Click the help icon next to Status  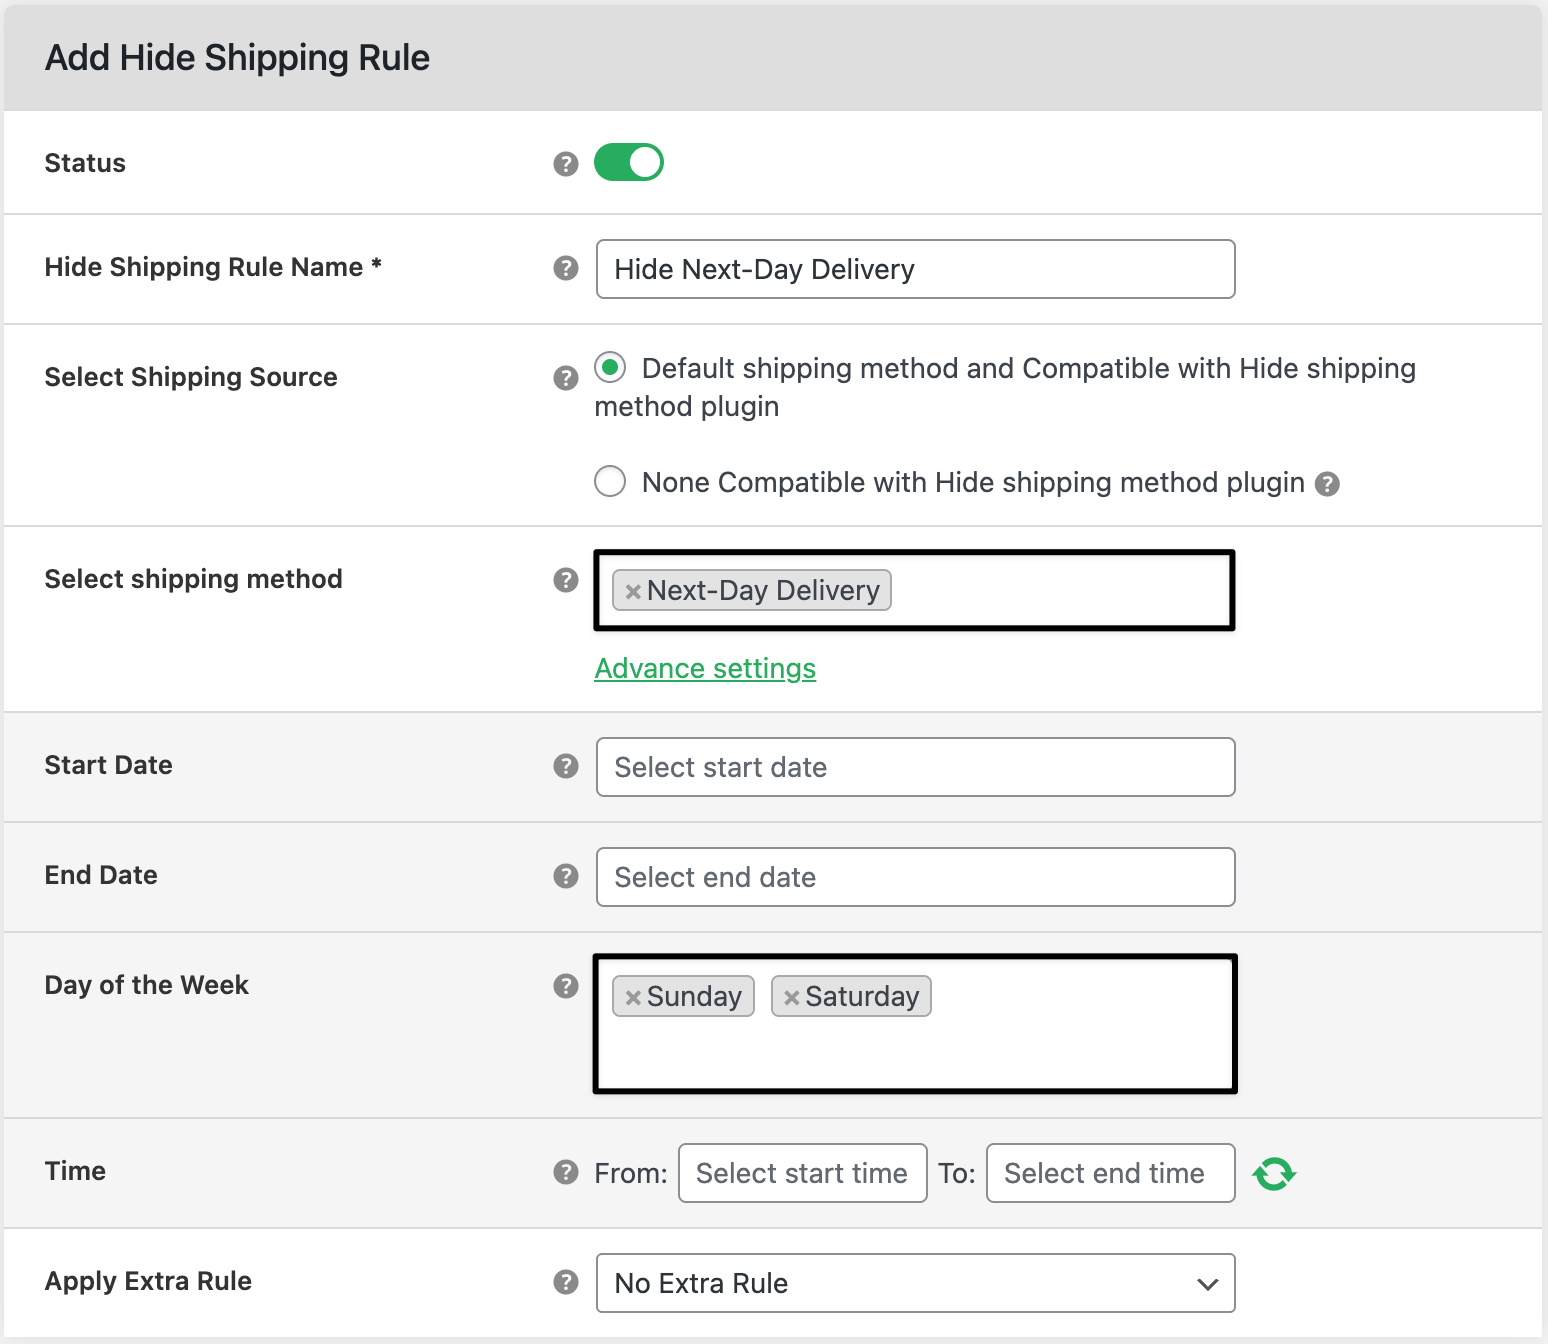(566, 164)
